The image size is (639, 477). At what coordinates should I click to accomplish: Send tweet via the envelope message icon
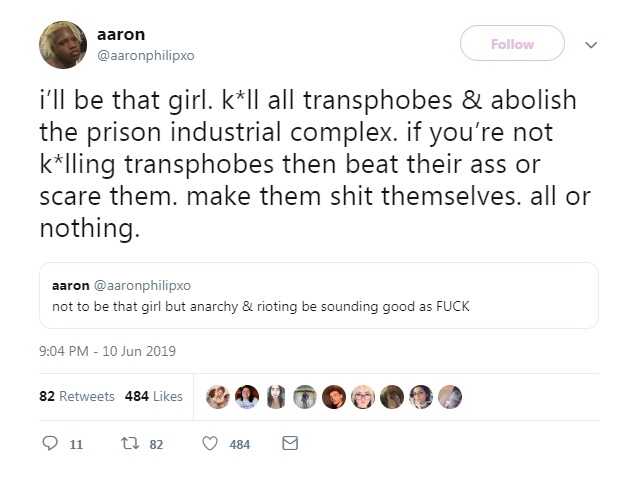[x=290, y=443]
